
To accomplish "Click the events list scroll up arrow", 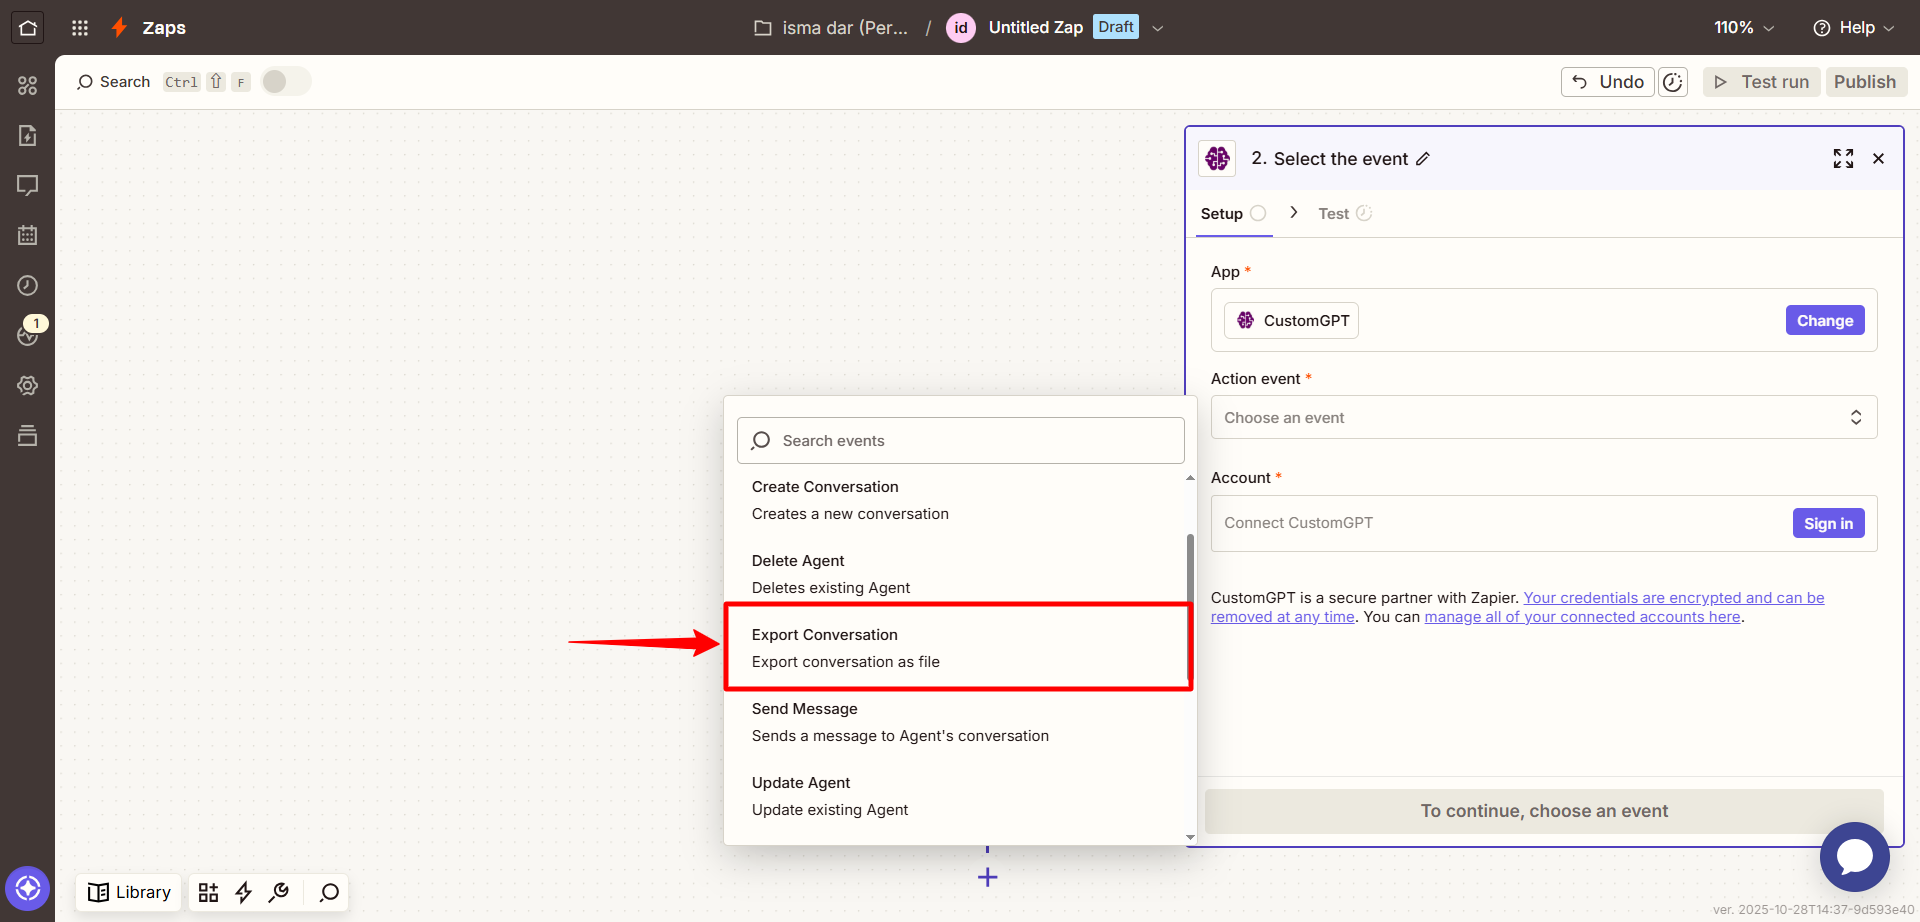I will pyautogui.click(x=1190, y=478).
